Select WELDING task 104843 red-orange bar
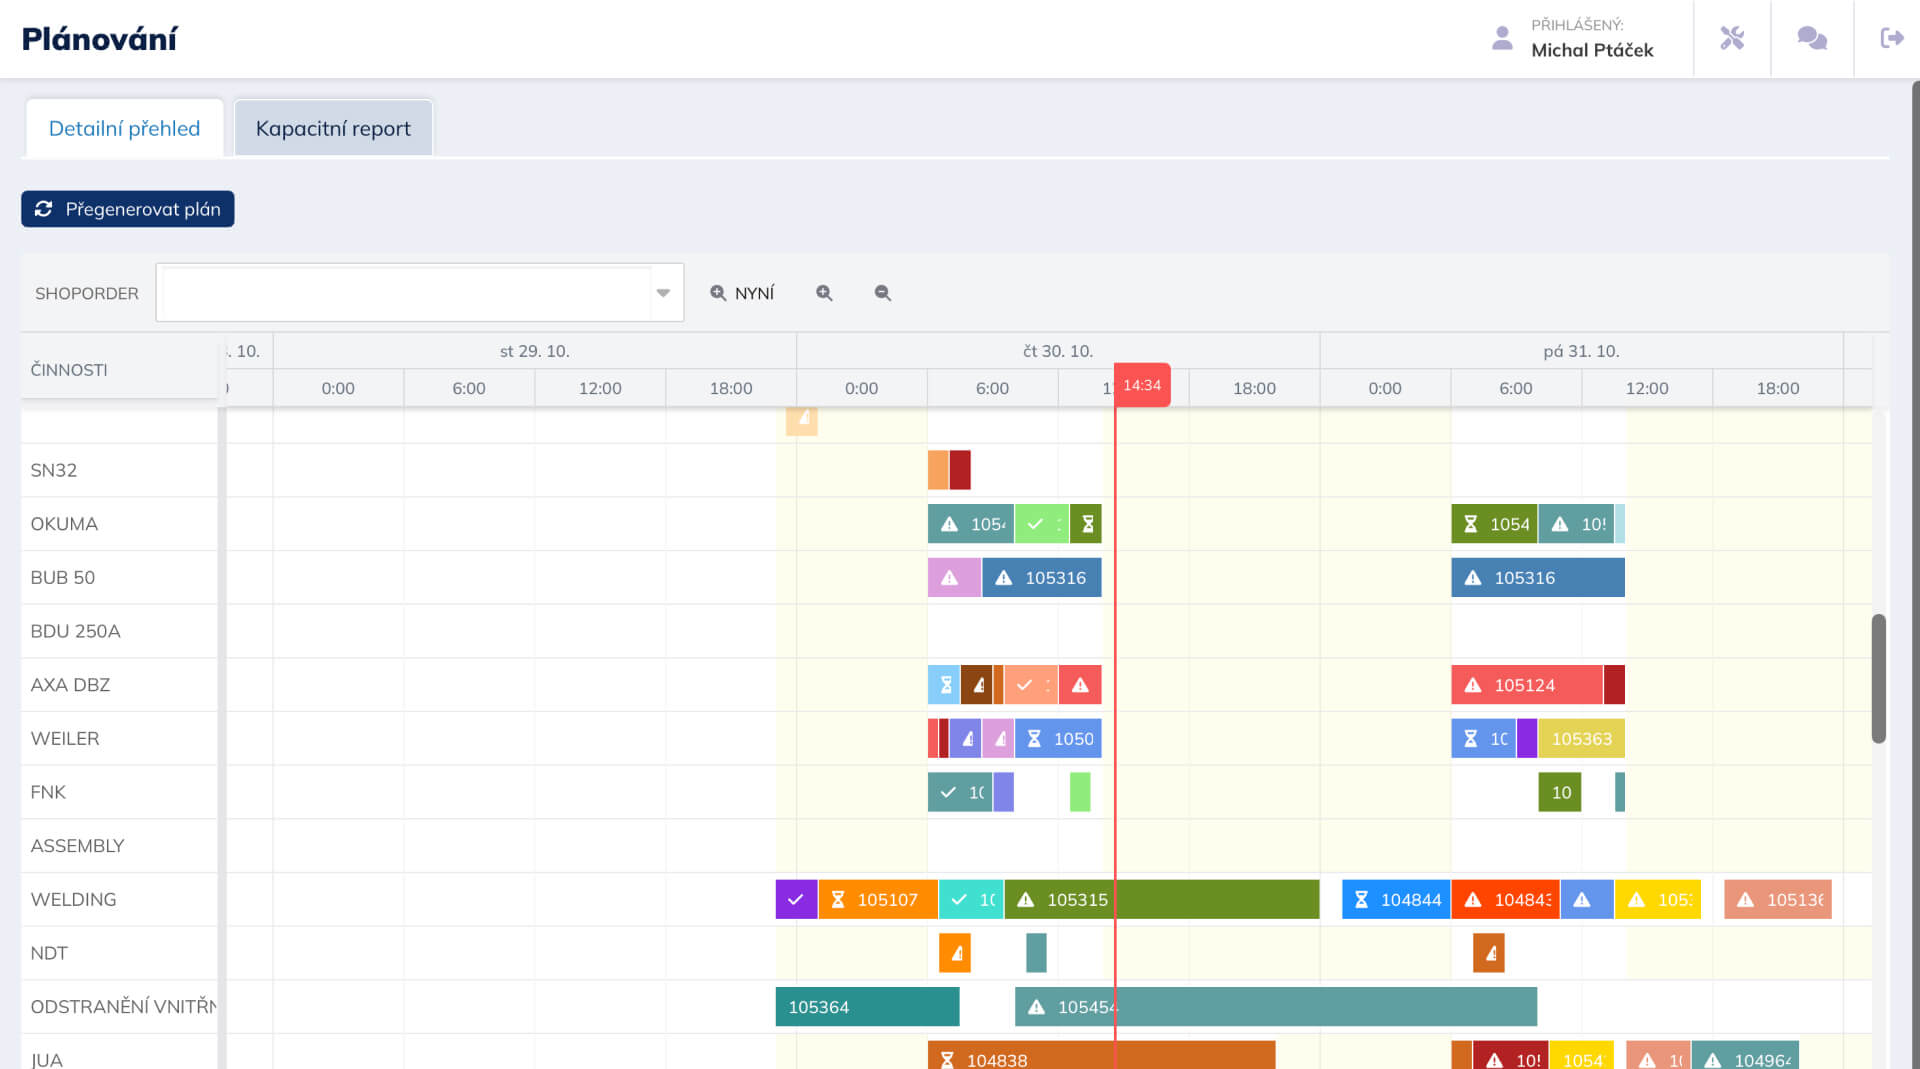Image resolution: width=1920 pixels, height=1069 pixels. tap(1505, 899)
